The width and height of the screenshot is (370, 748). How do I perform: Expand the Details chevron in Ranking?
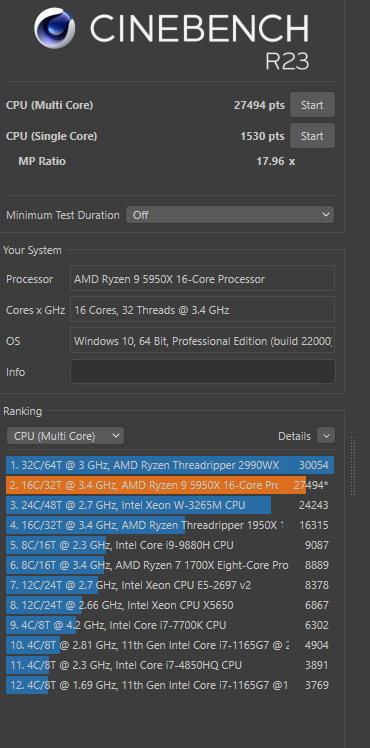326,436
